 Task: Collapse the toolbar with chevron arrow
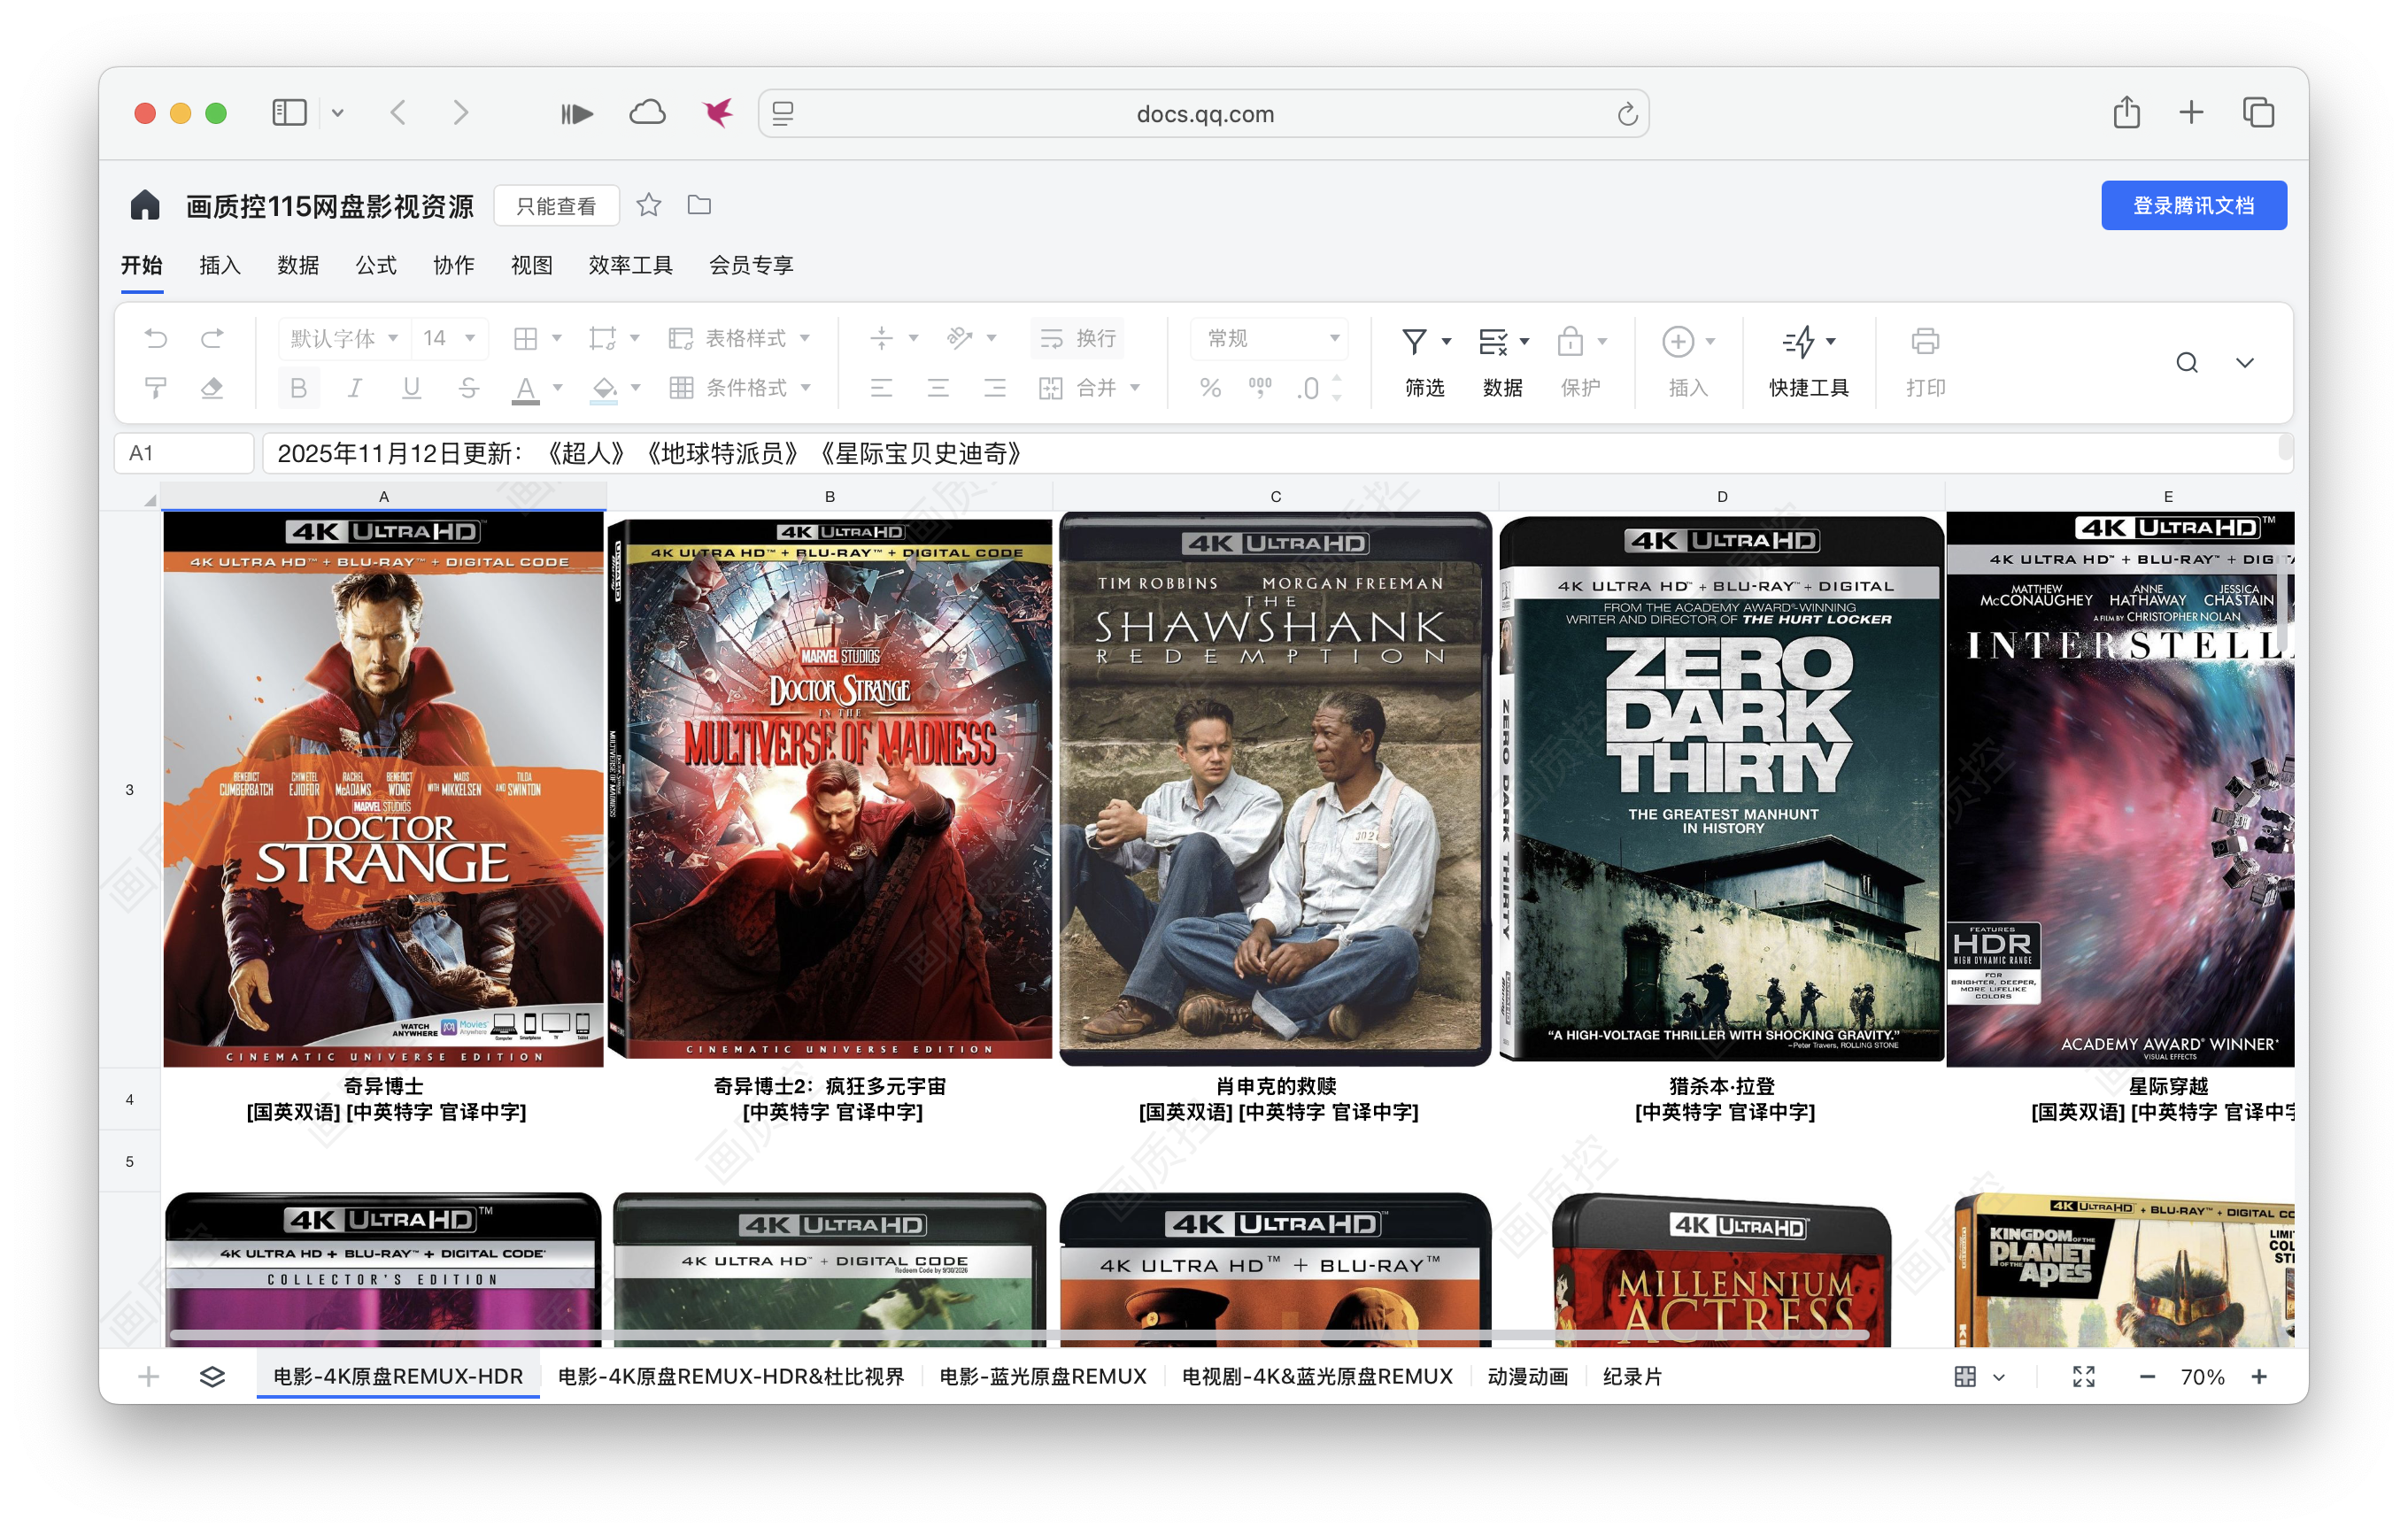2244,362
